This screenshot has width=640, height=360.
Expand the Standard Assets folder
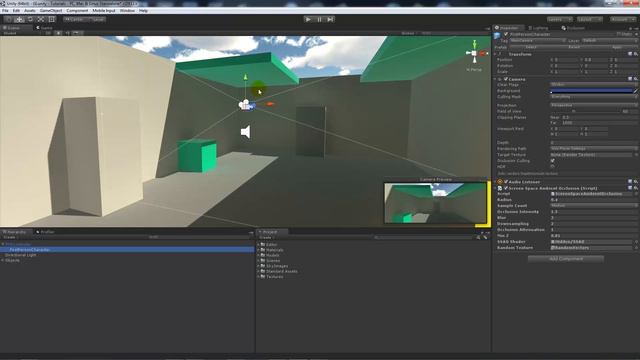258,271
